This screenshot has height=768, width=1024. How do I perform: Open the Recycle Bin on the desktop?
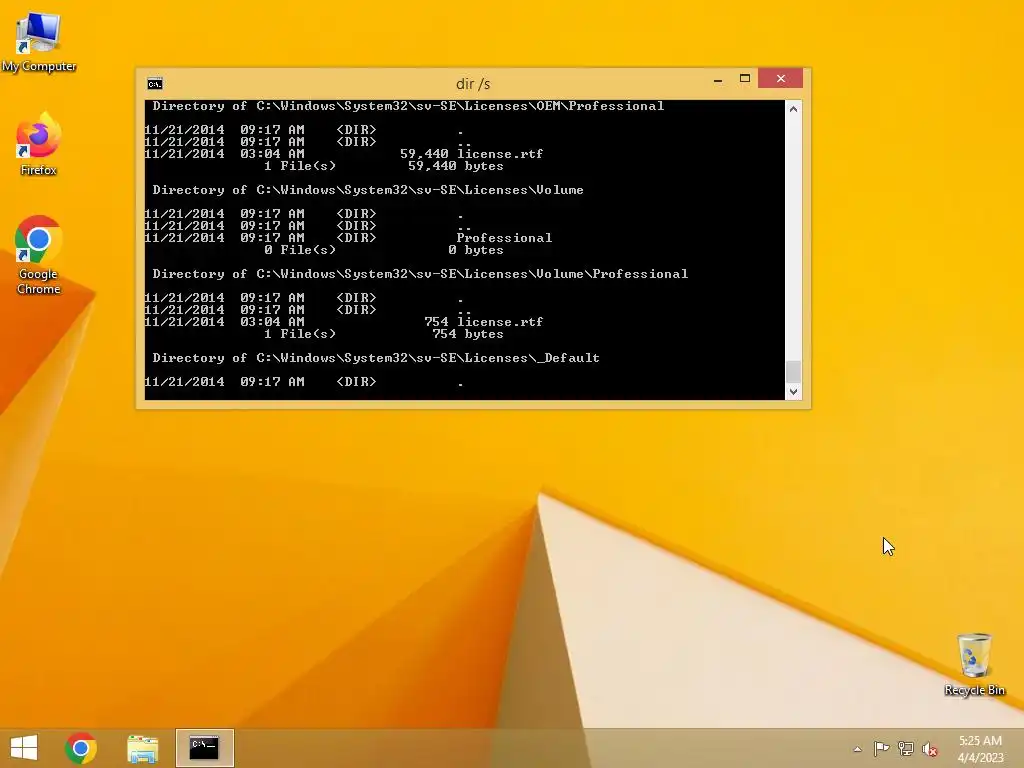click(974, 664)
